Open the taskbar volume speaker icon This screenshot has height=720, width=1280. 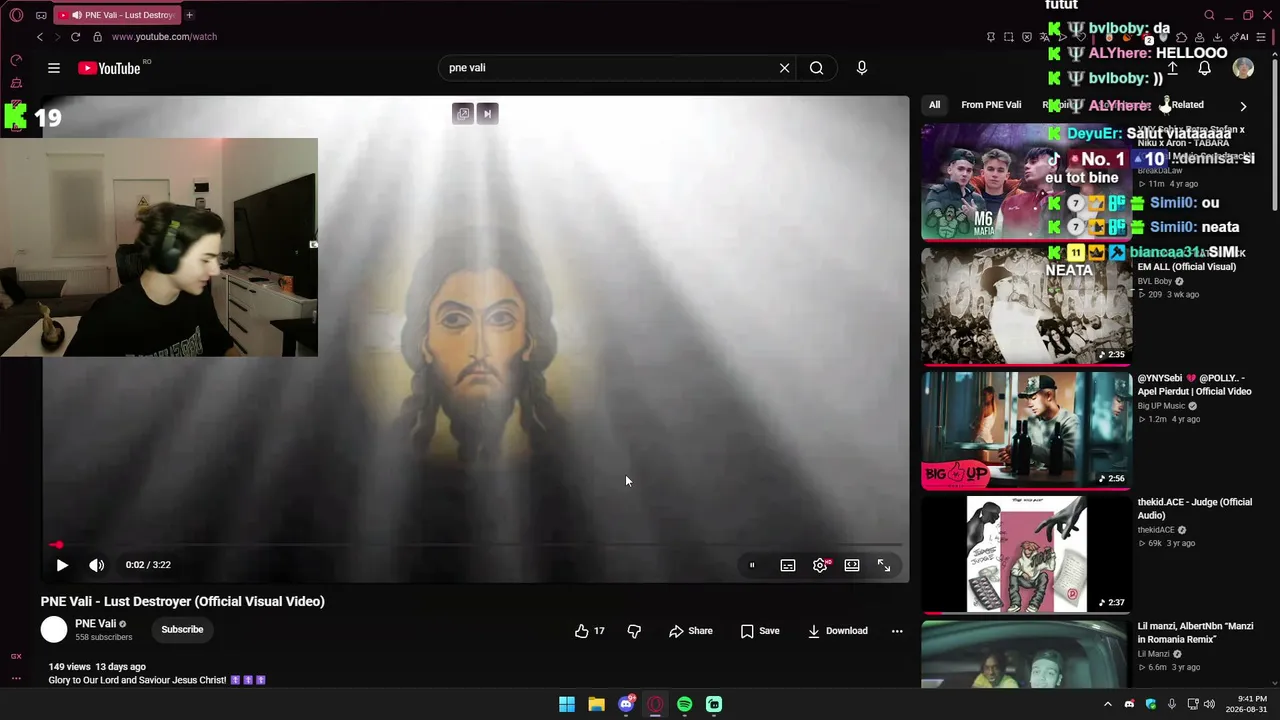point(1209,704)
